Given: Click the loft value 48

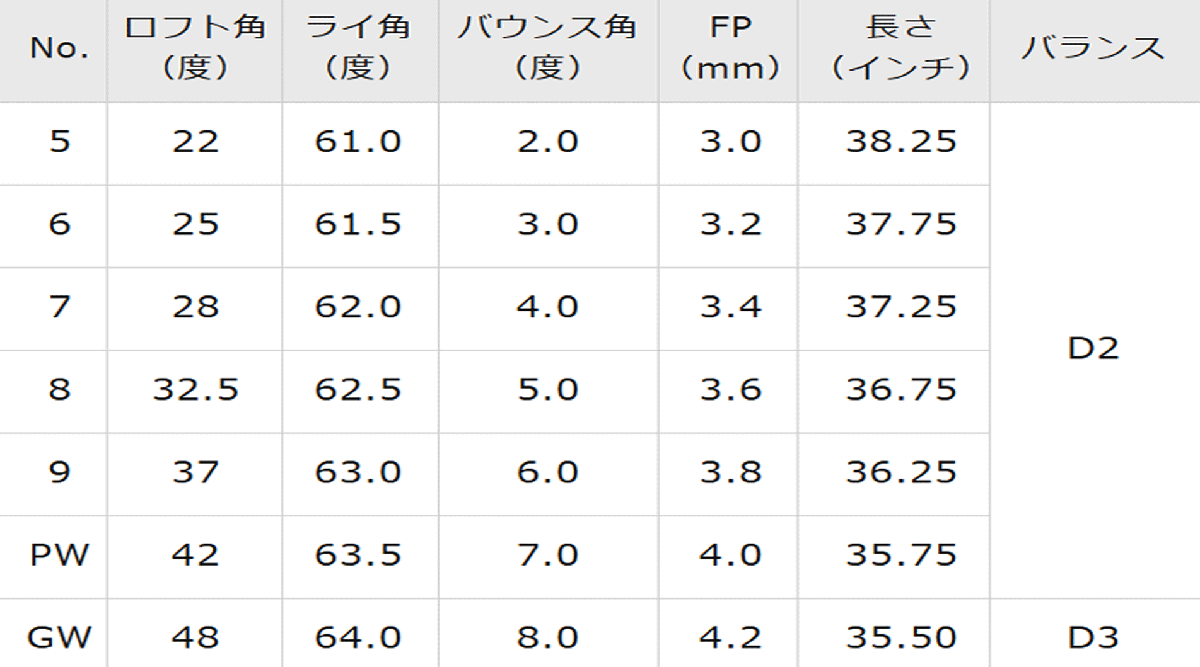Looking at the screenshot, I should pos(195,637).
